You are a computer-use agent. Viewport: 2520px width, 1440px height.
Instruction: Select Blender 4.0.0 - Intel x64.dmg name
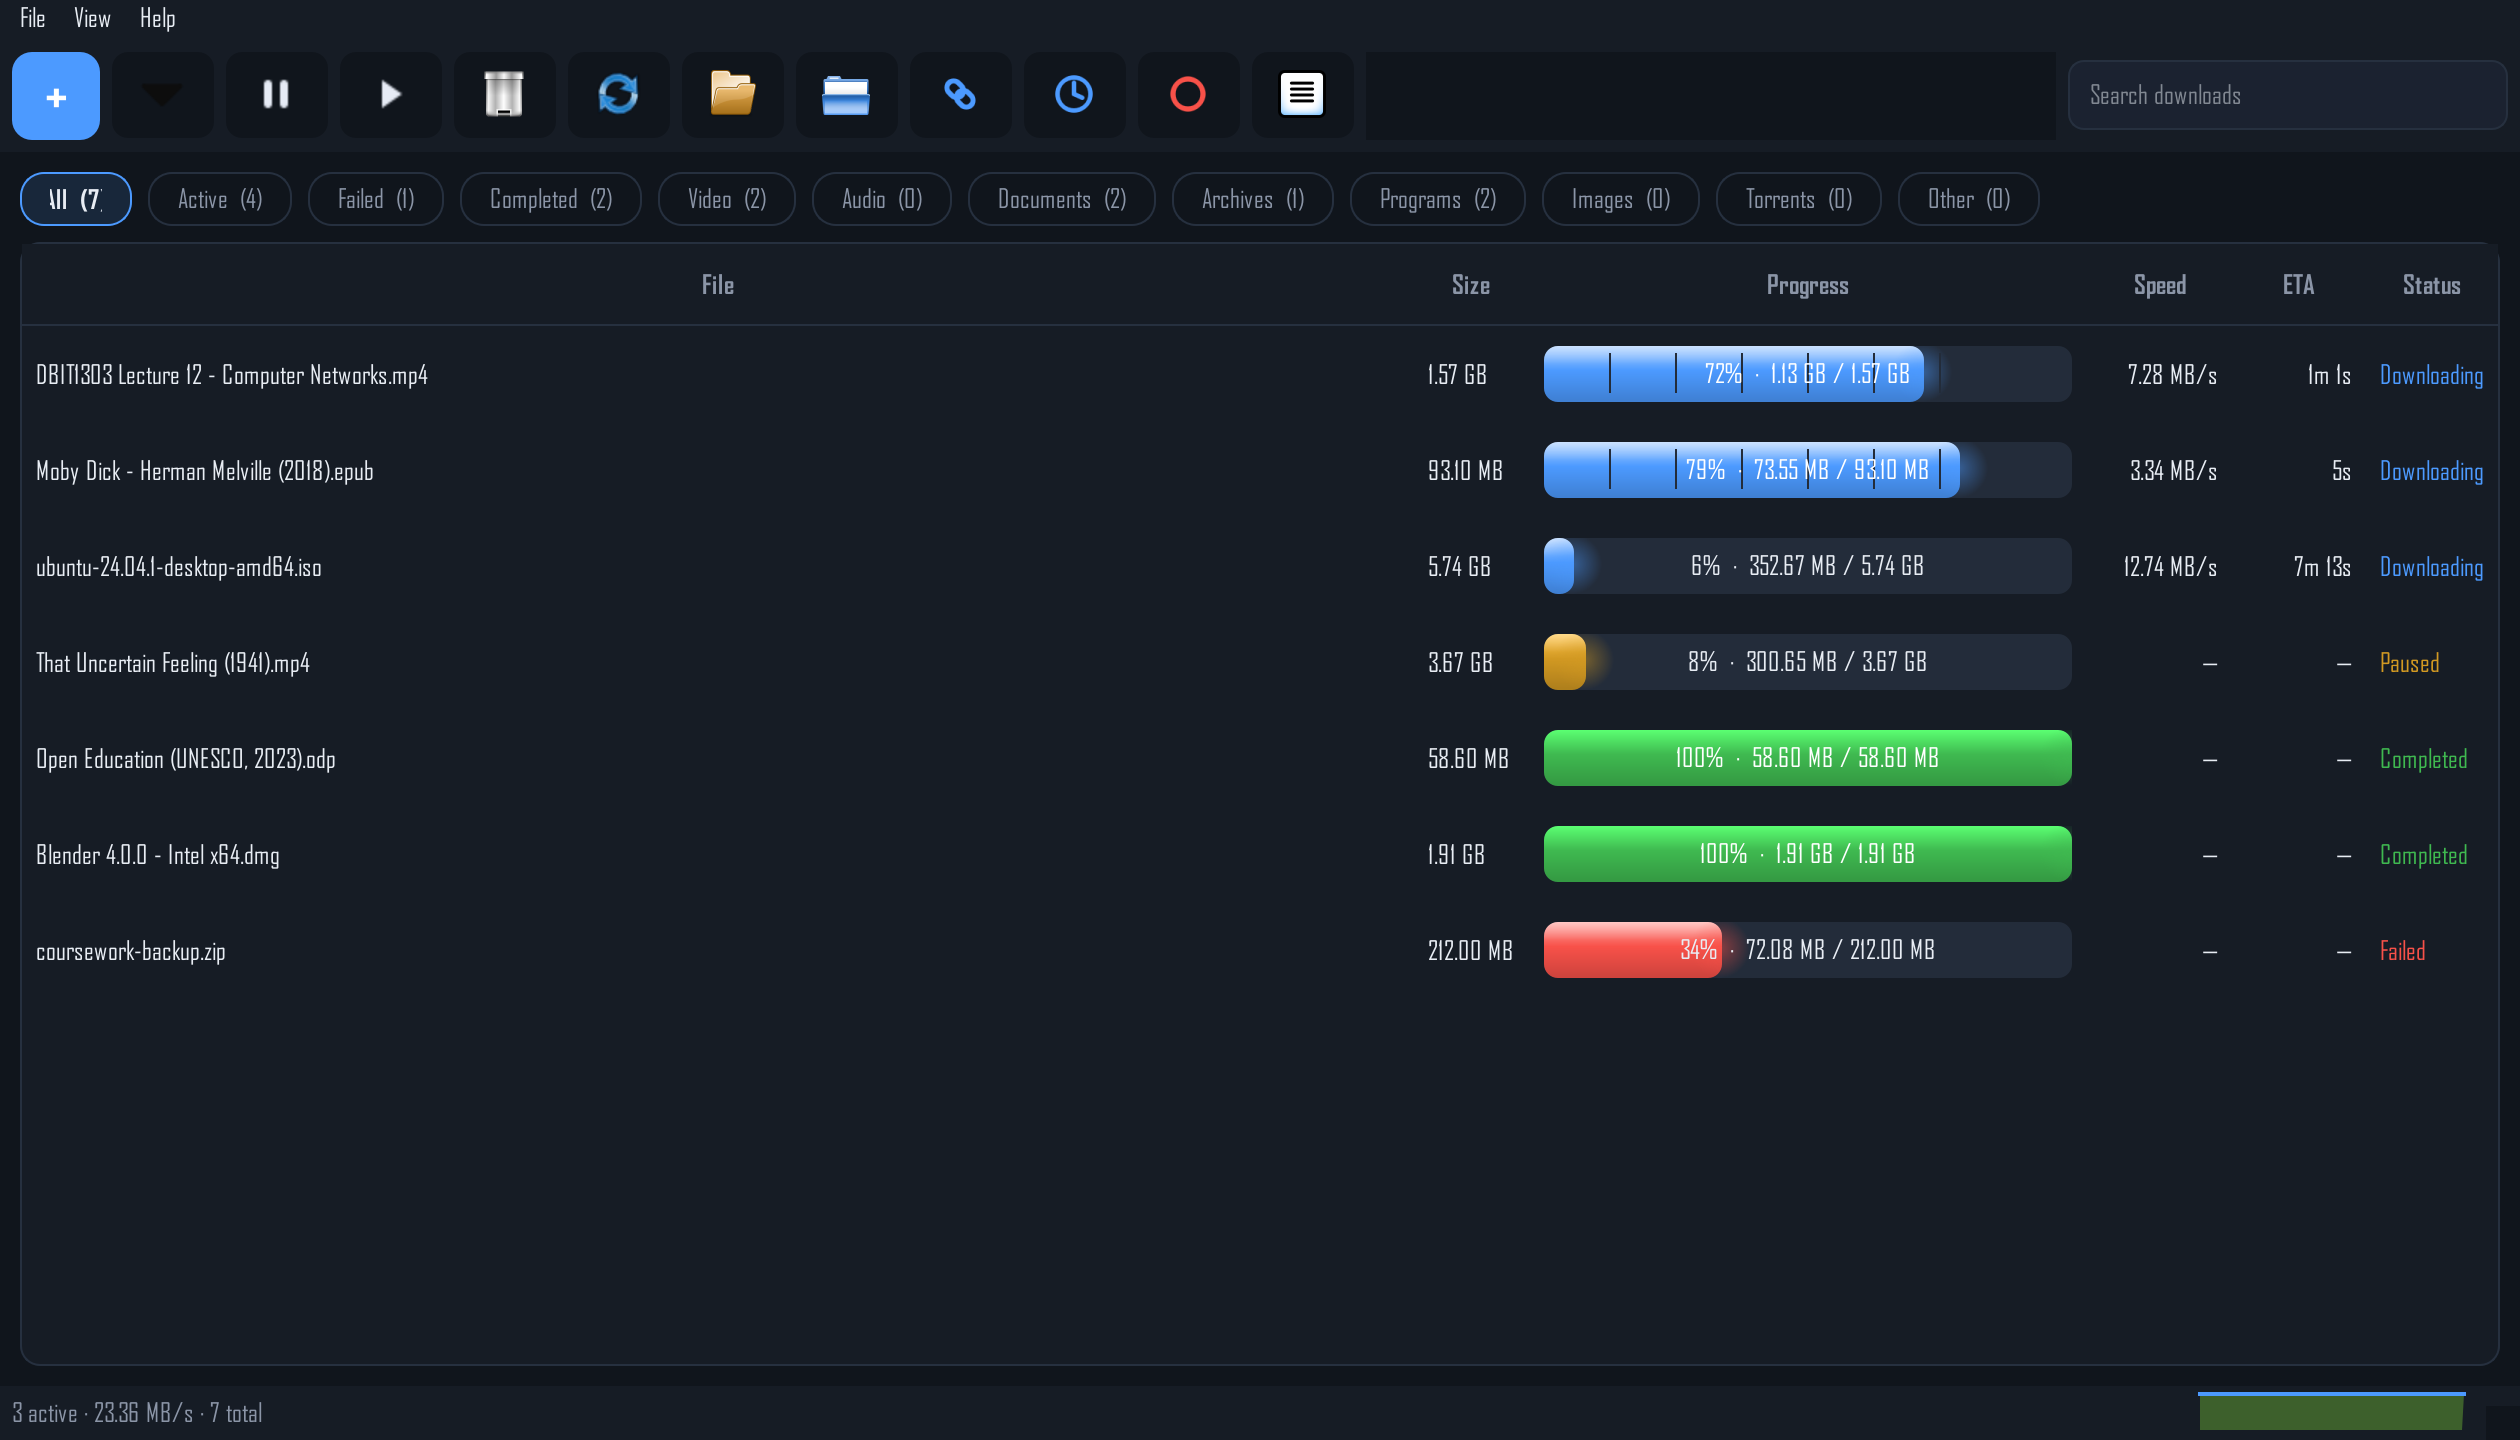(158, 855)
